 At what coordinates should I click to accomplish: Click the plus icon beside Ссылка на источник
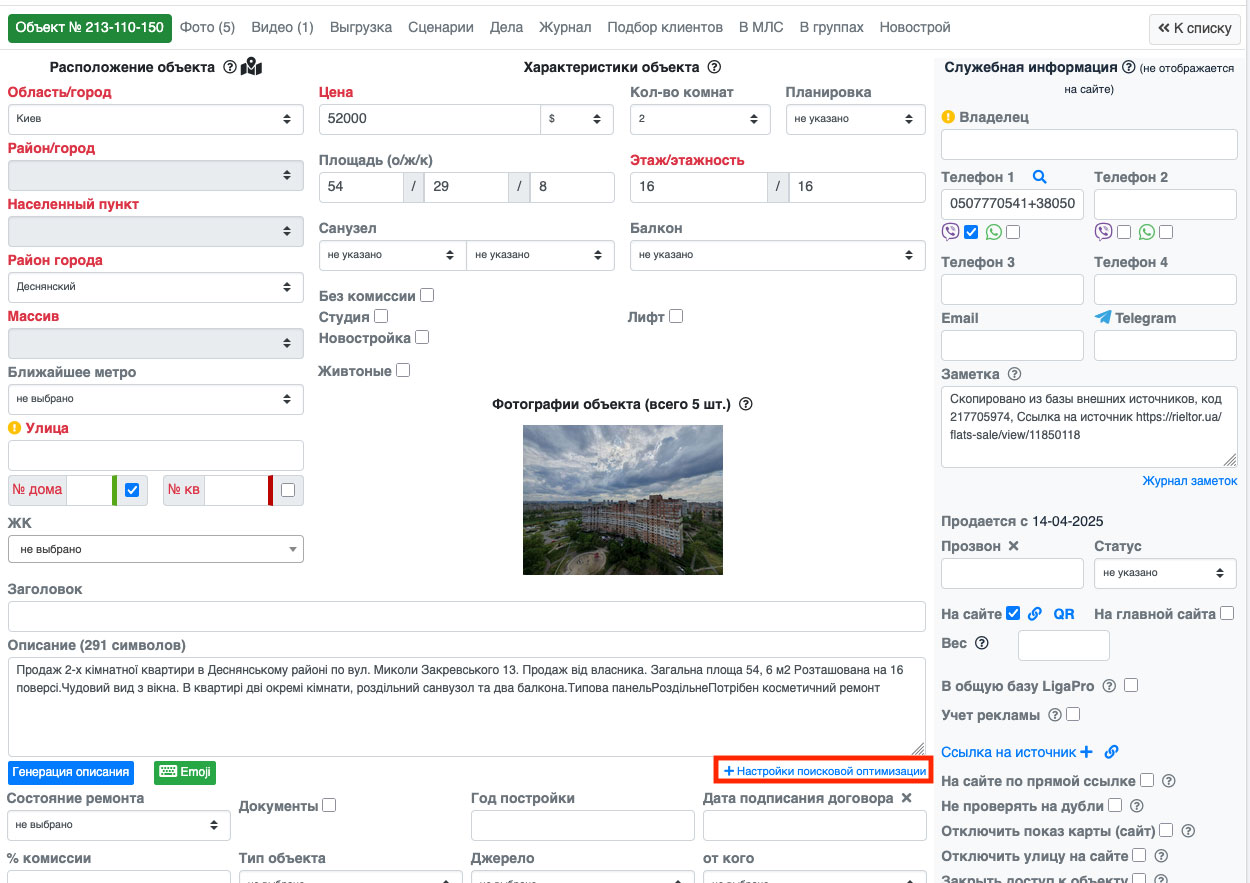(x=1087, y=752)
